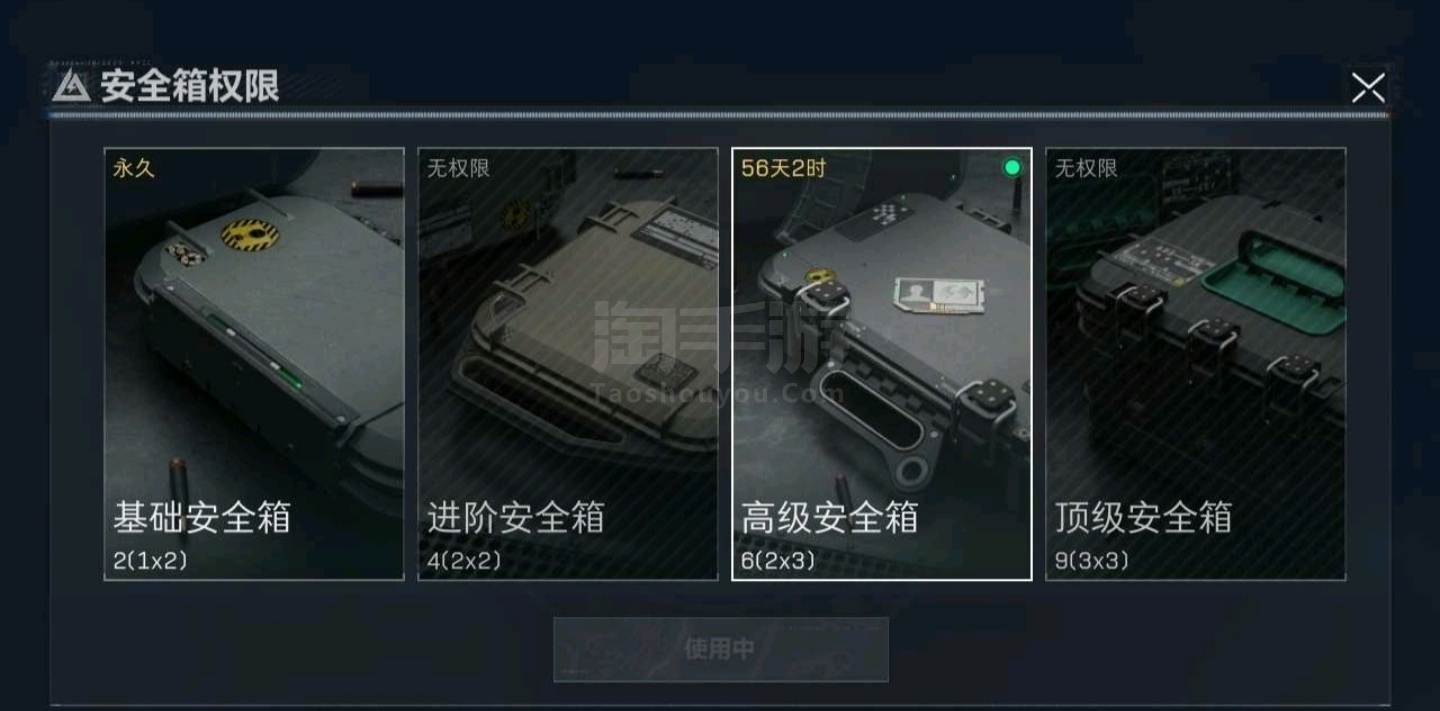The width and height of the screenshot is (1440, 711).
Task: Click 无权限 label on 进阶安全箱
Action: [458, 168]
